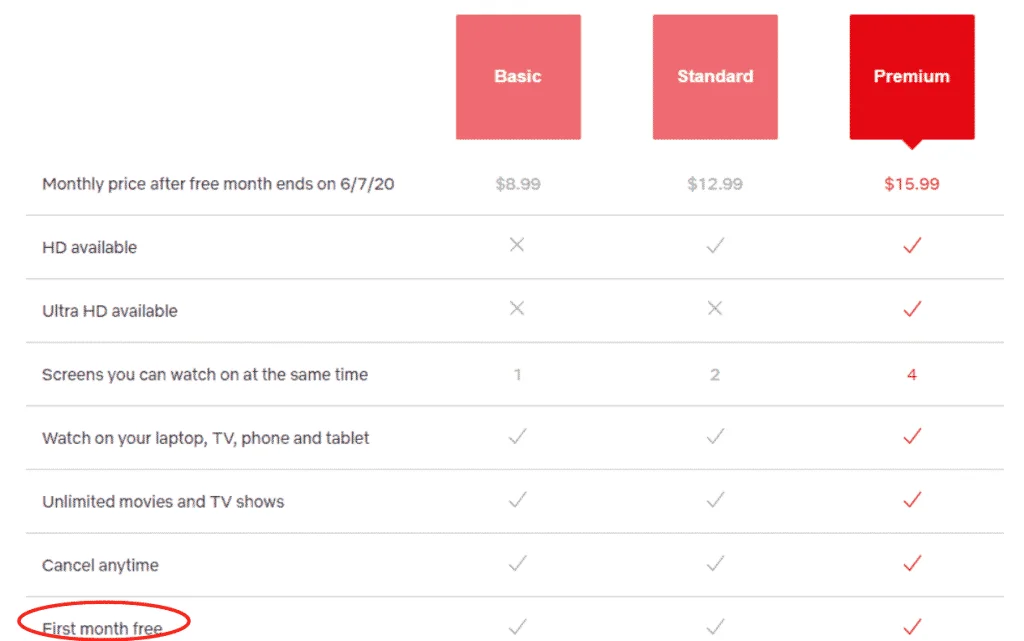Click Basic checkmark for laptop, TV, phone row
This screenshot has width=1024, height=641.
click(518, 436)
